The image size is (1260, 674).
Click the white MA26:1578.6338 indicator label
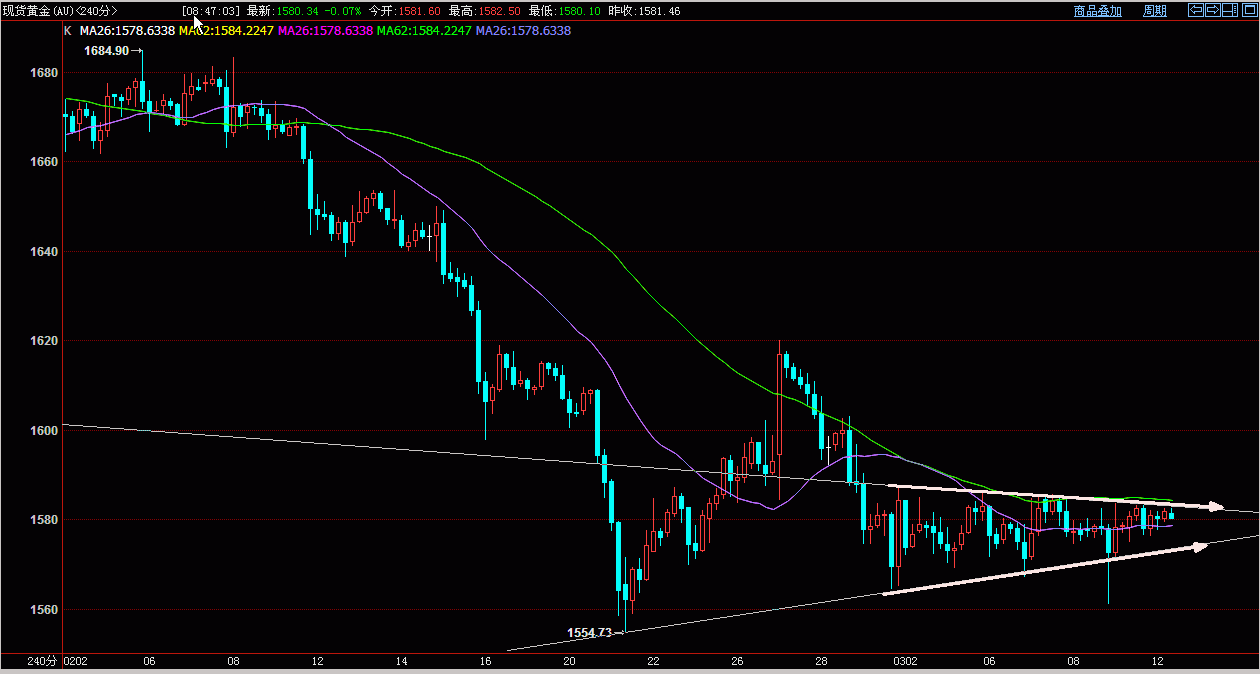(x=127, y=31)
